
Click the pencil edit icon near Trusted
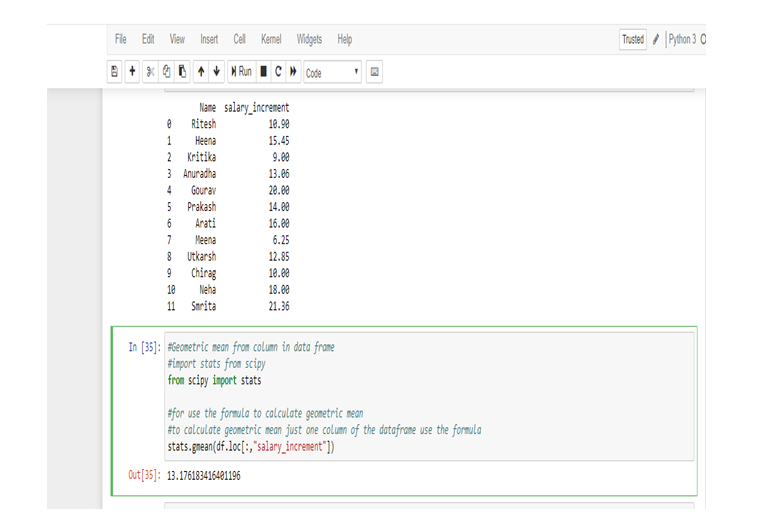pyautogui.click(x=656, y=39)
